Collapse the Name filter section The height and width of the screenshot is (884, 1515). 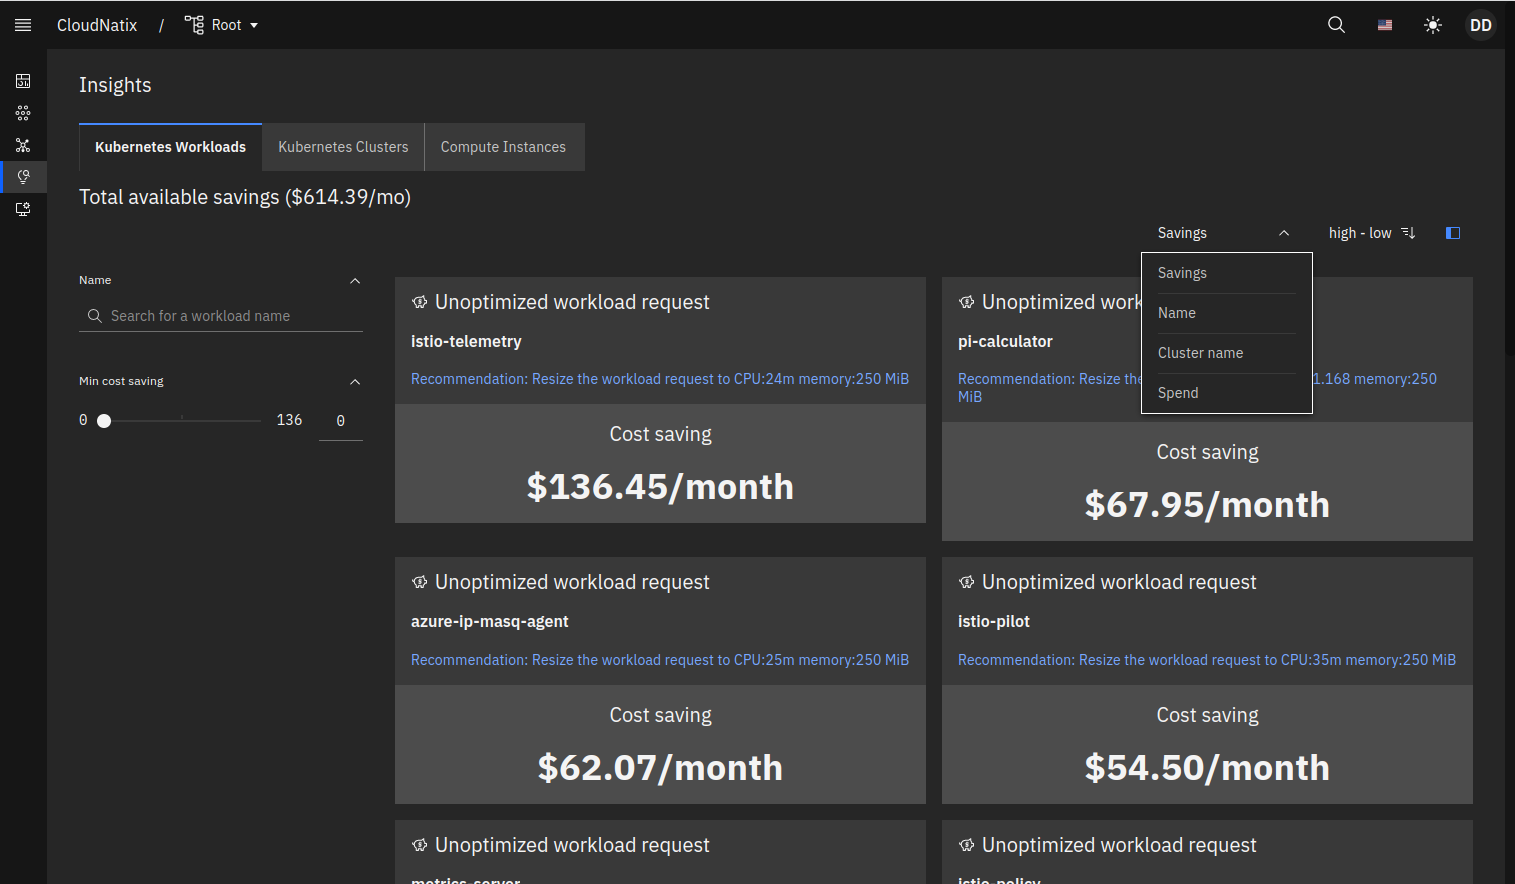[x=355, y=281]
